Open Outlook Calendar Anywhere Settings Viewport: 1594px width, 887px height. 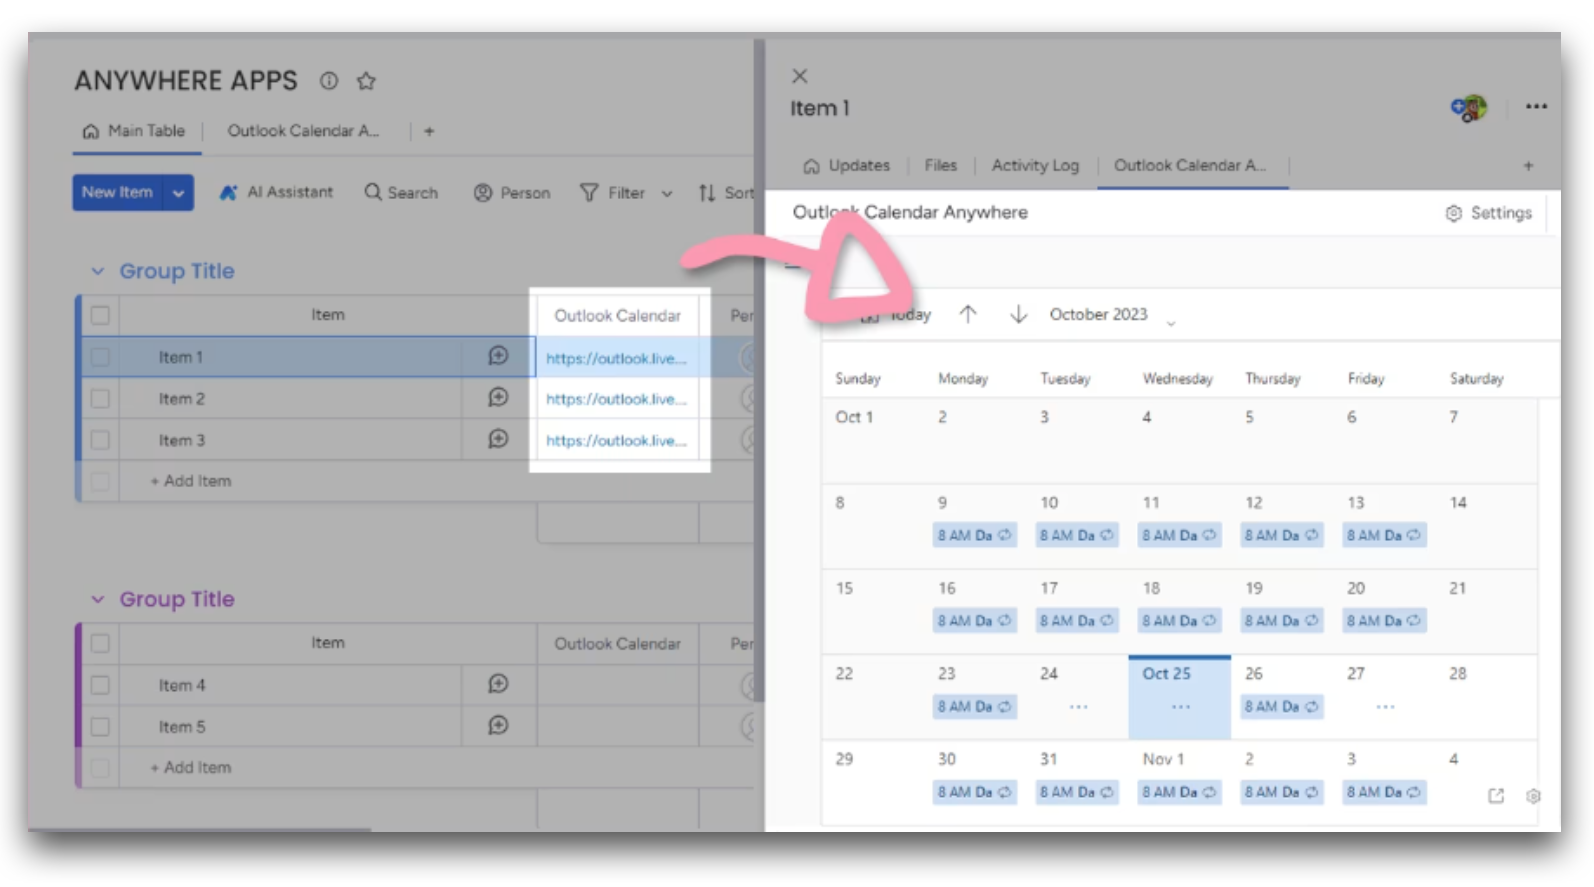coord(1489,213)
